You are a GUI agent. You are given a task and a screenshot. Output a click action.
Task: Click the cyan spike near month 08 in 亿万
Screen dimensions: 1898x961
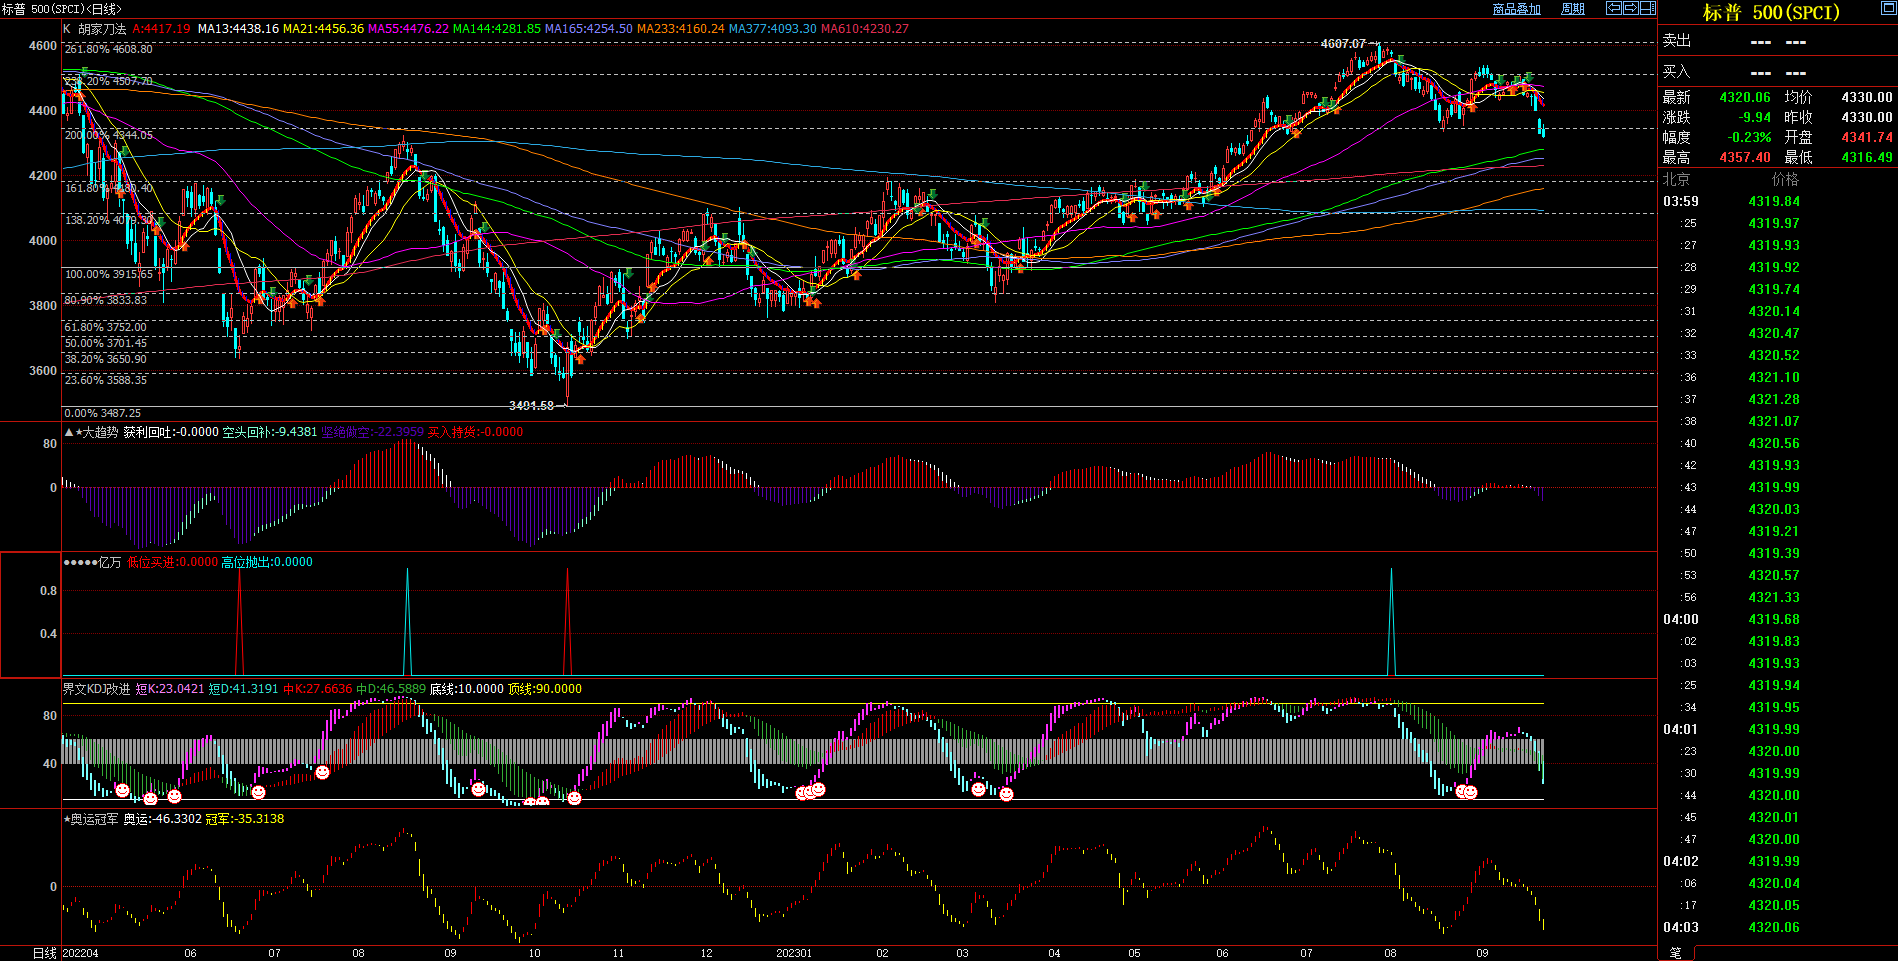[1391, 620]
